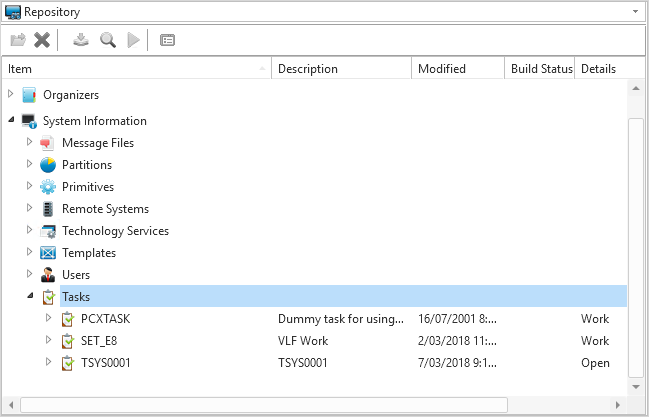Click the Users person icon
Image resolution: width=649 pixels, height=417 pixels.
pos(48,275)
